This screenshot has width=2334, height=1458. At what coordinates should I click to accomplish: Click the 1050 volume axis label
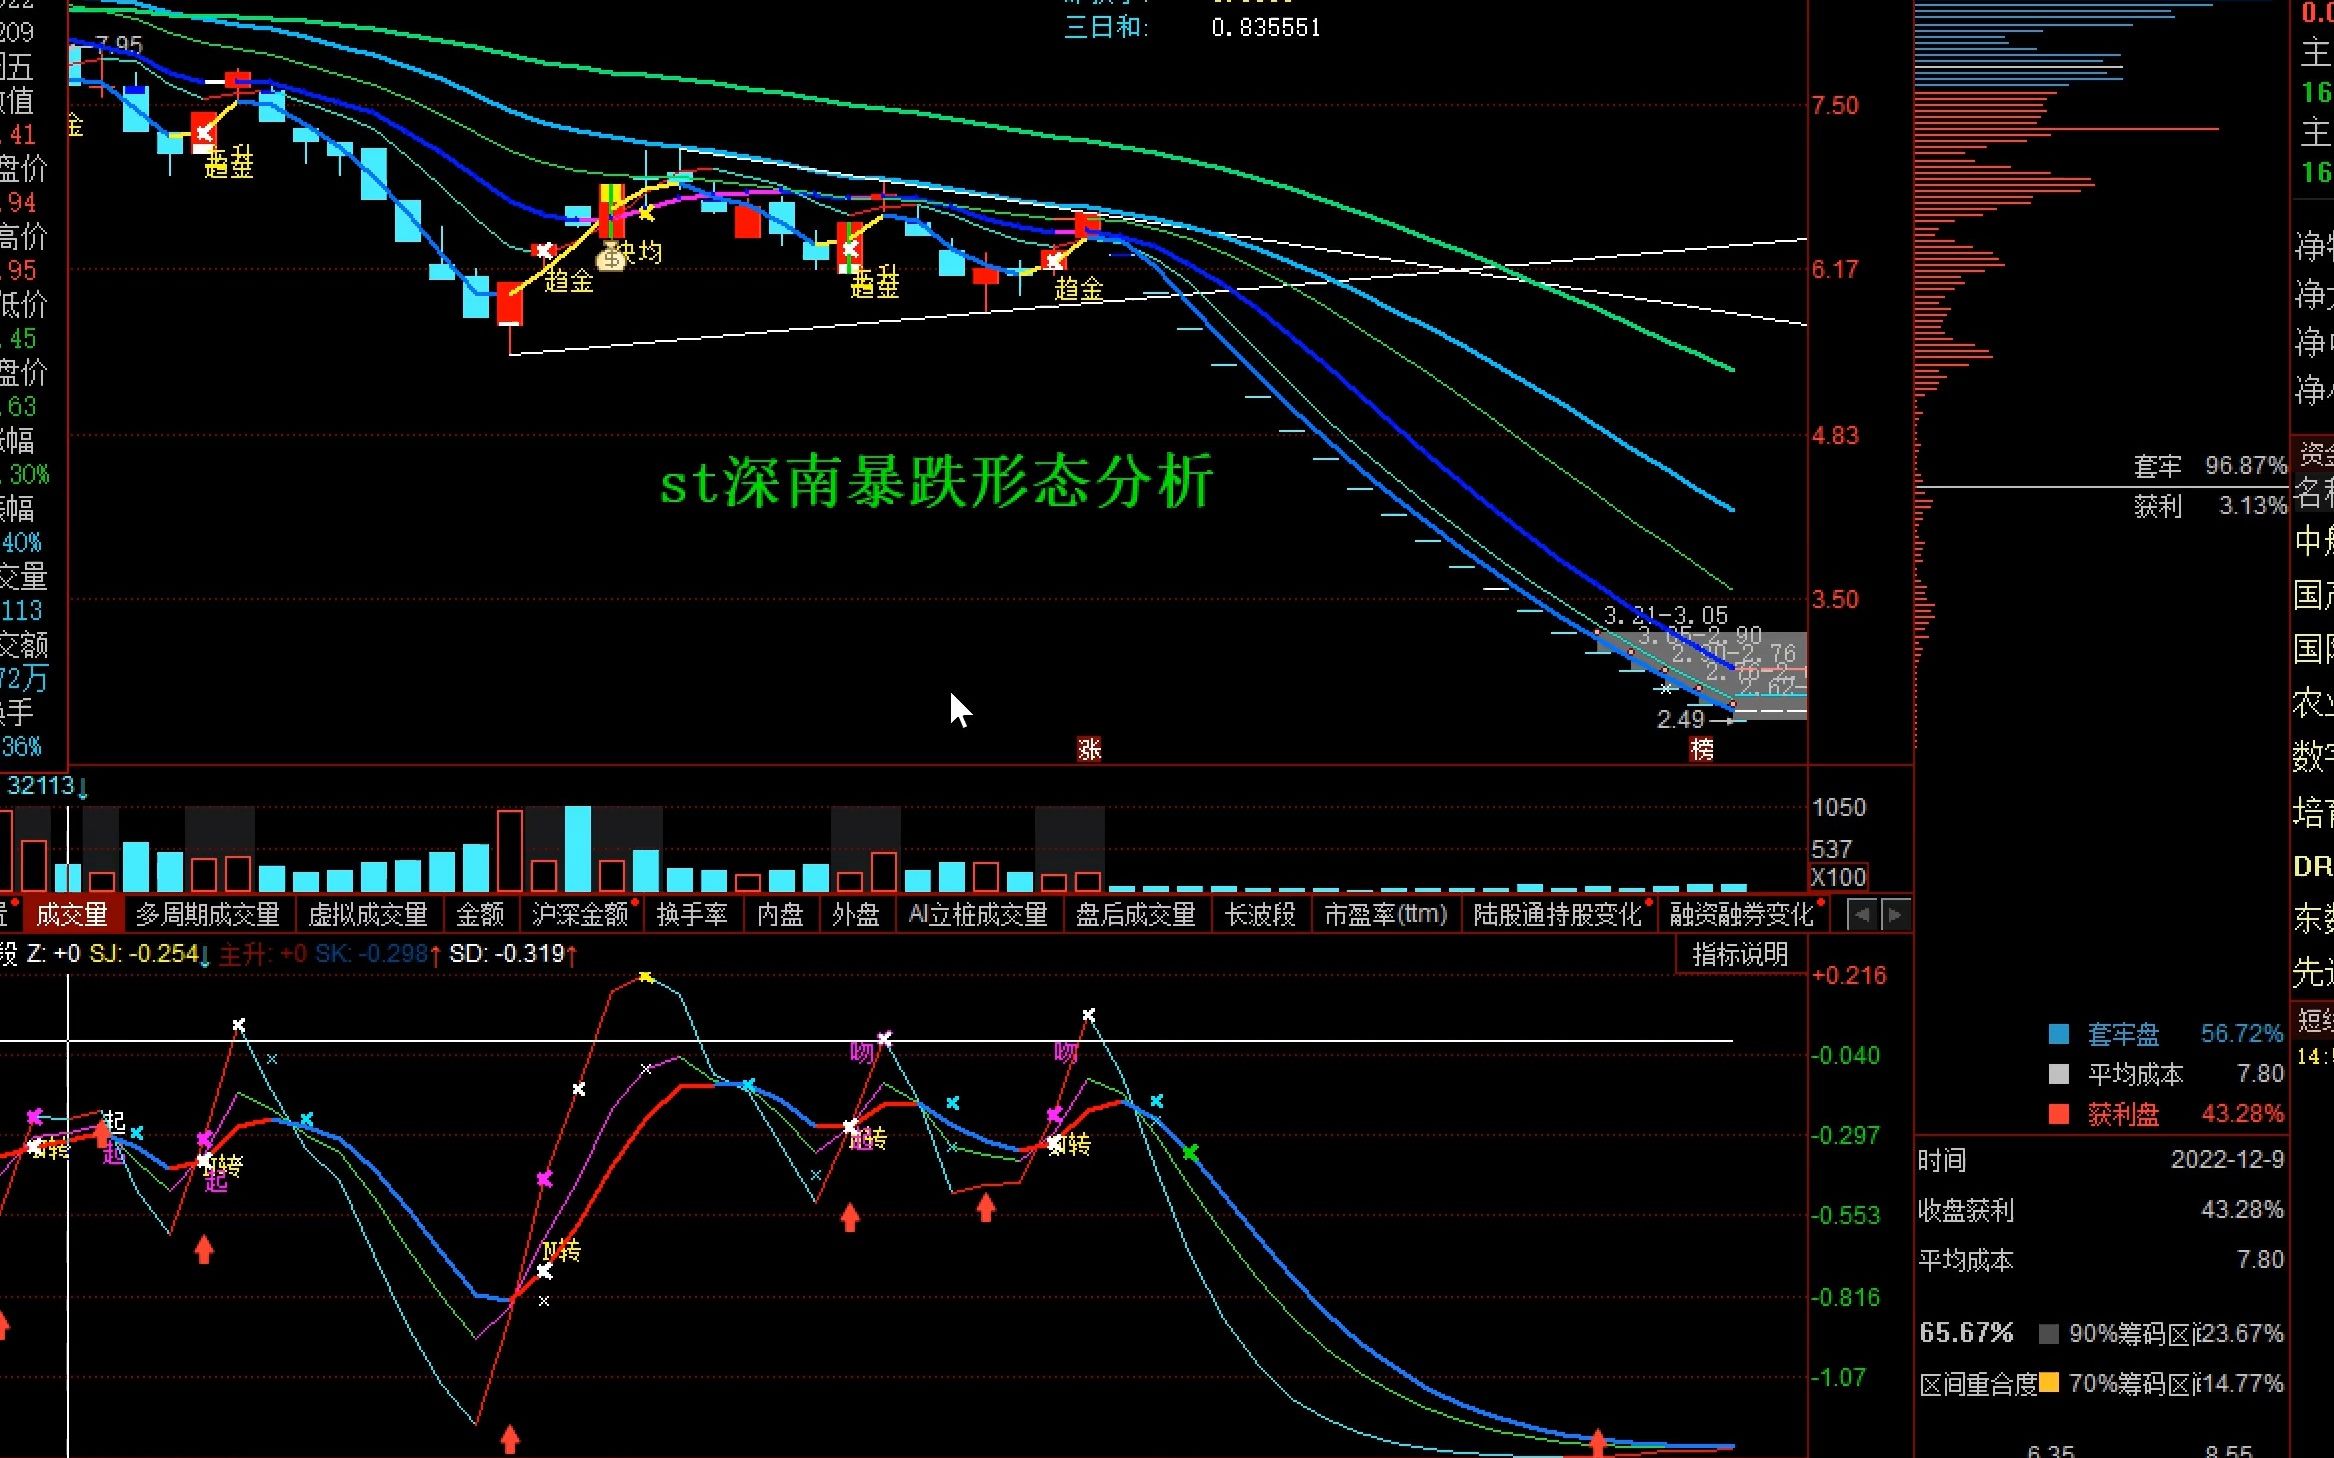[1838, 807]
